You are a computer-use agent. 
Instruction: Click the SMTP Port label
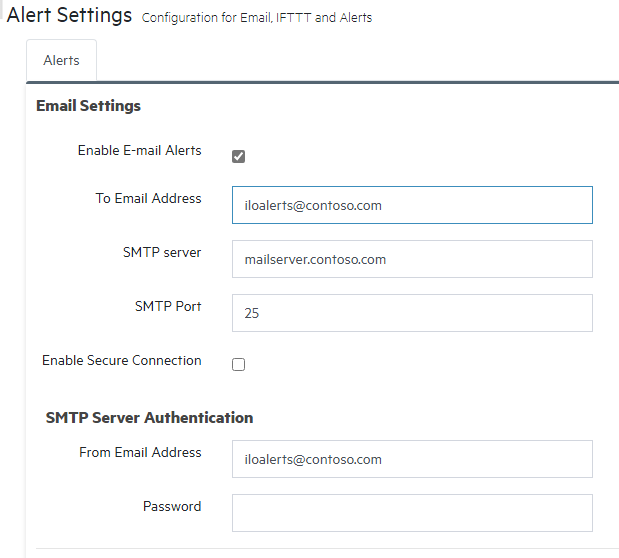point(168,306)
